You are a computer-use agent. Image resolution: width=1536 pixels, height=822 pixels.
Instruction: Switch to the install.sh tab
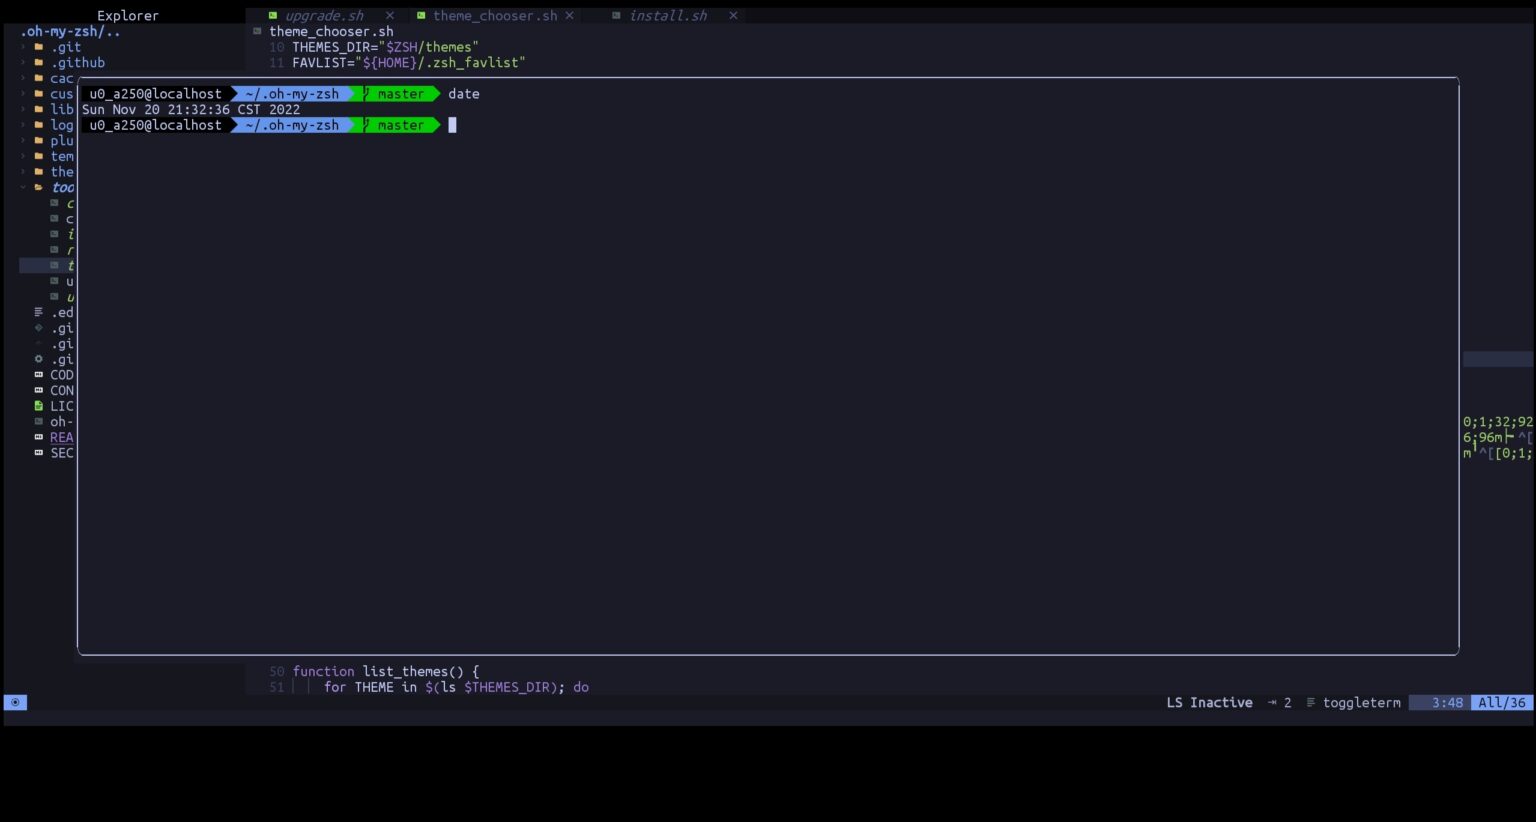tap(668, 16)
